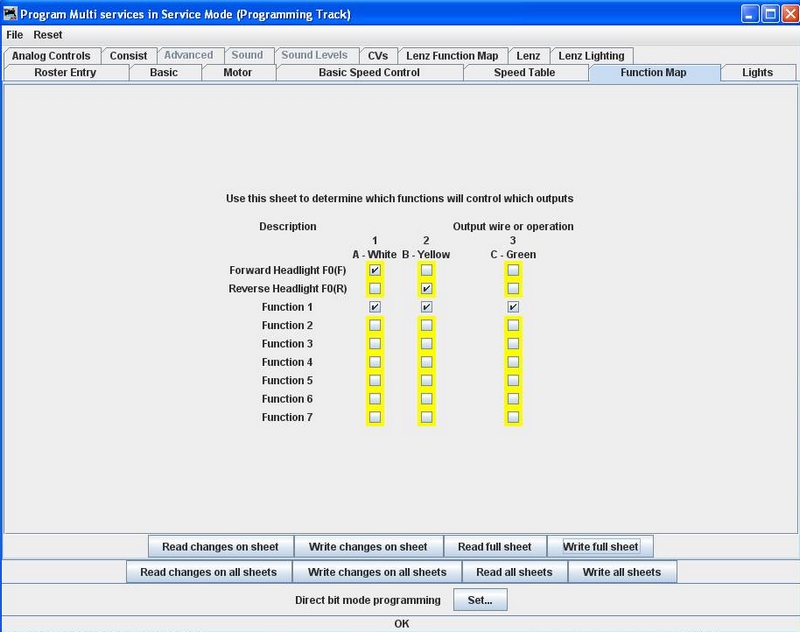This screenshot has height=632, width=800.
Task: Switch to the Consist tab
Action: click(x=128, y=56)
